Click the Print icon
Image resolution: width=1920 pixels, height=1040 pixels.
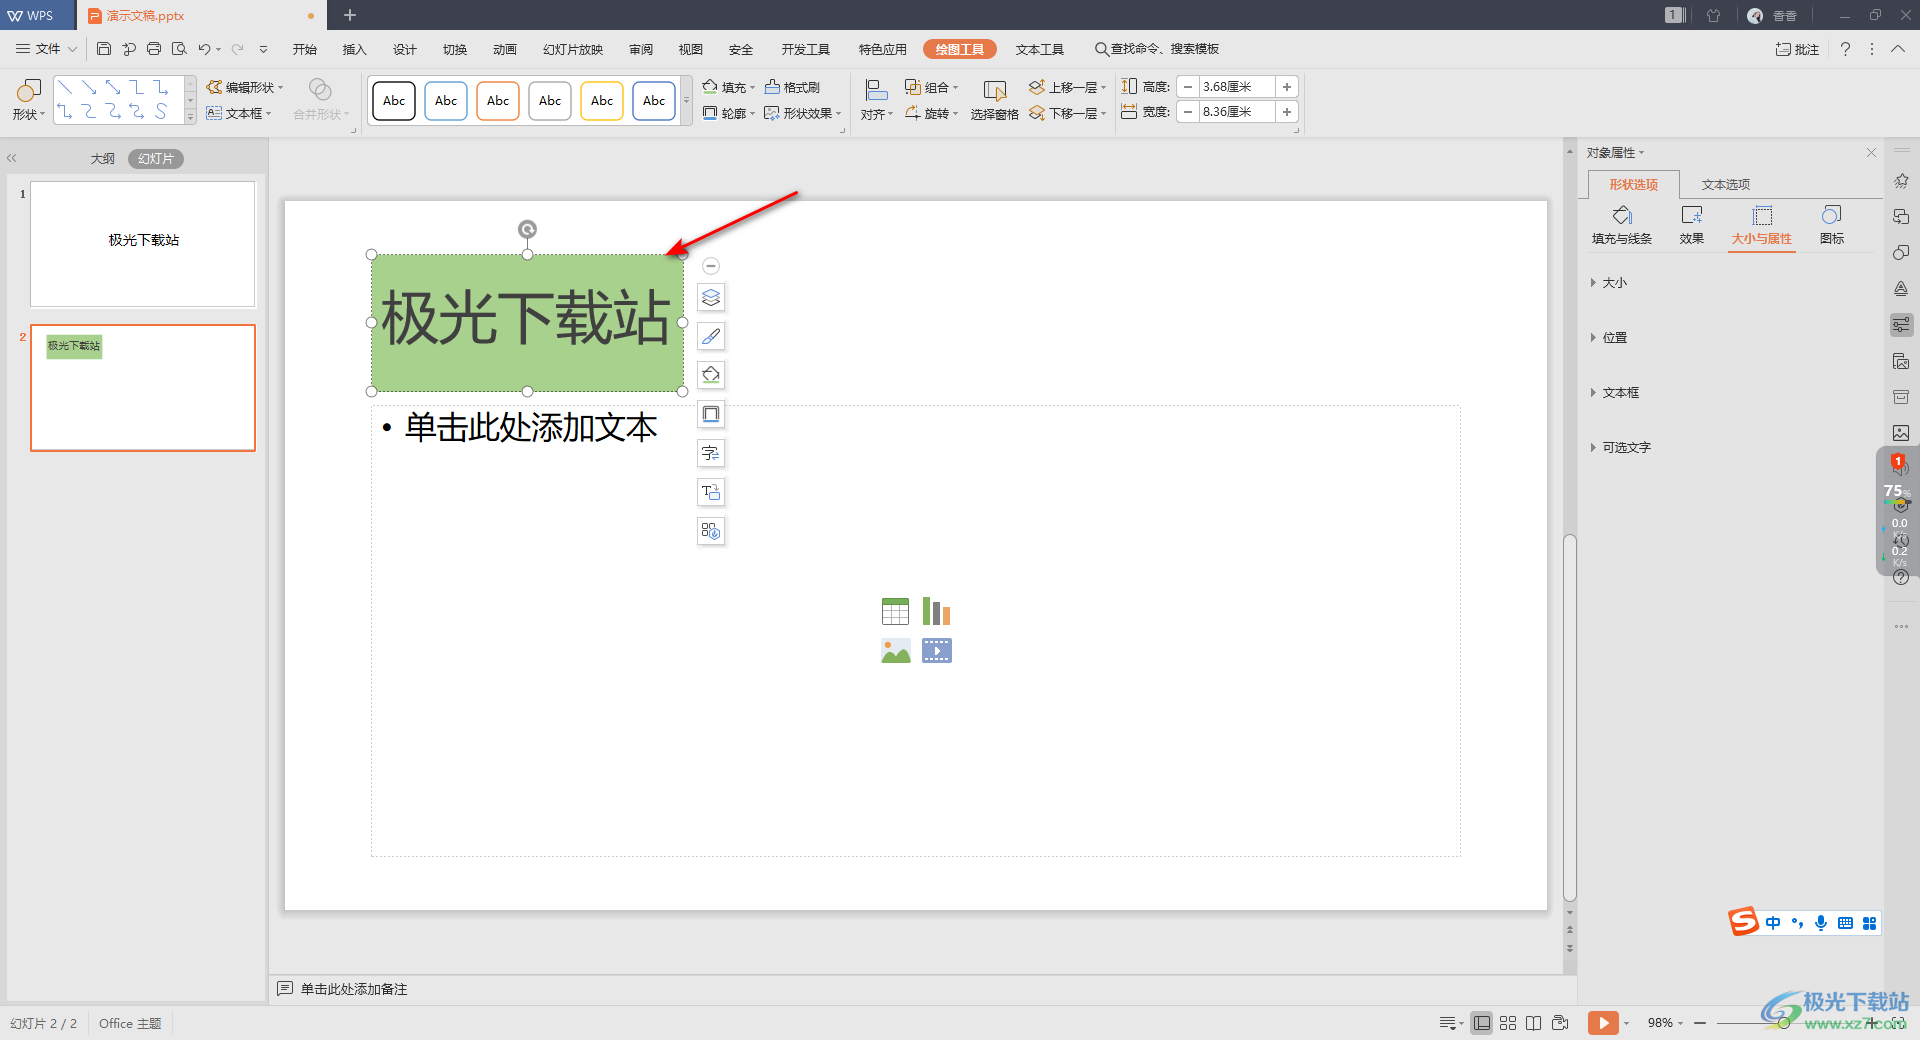154,49
